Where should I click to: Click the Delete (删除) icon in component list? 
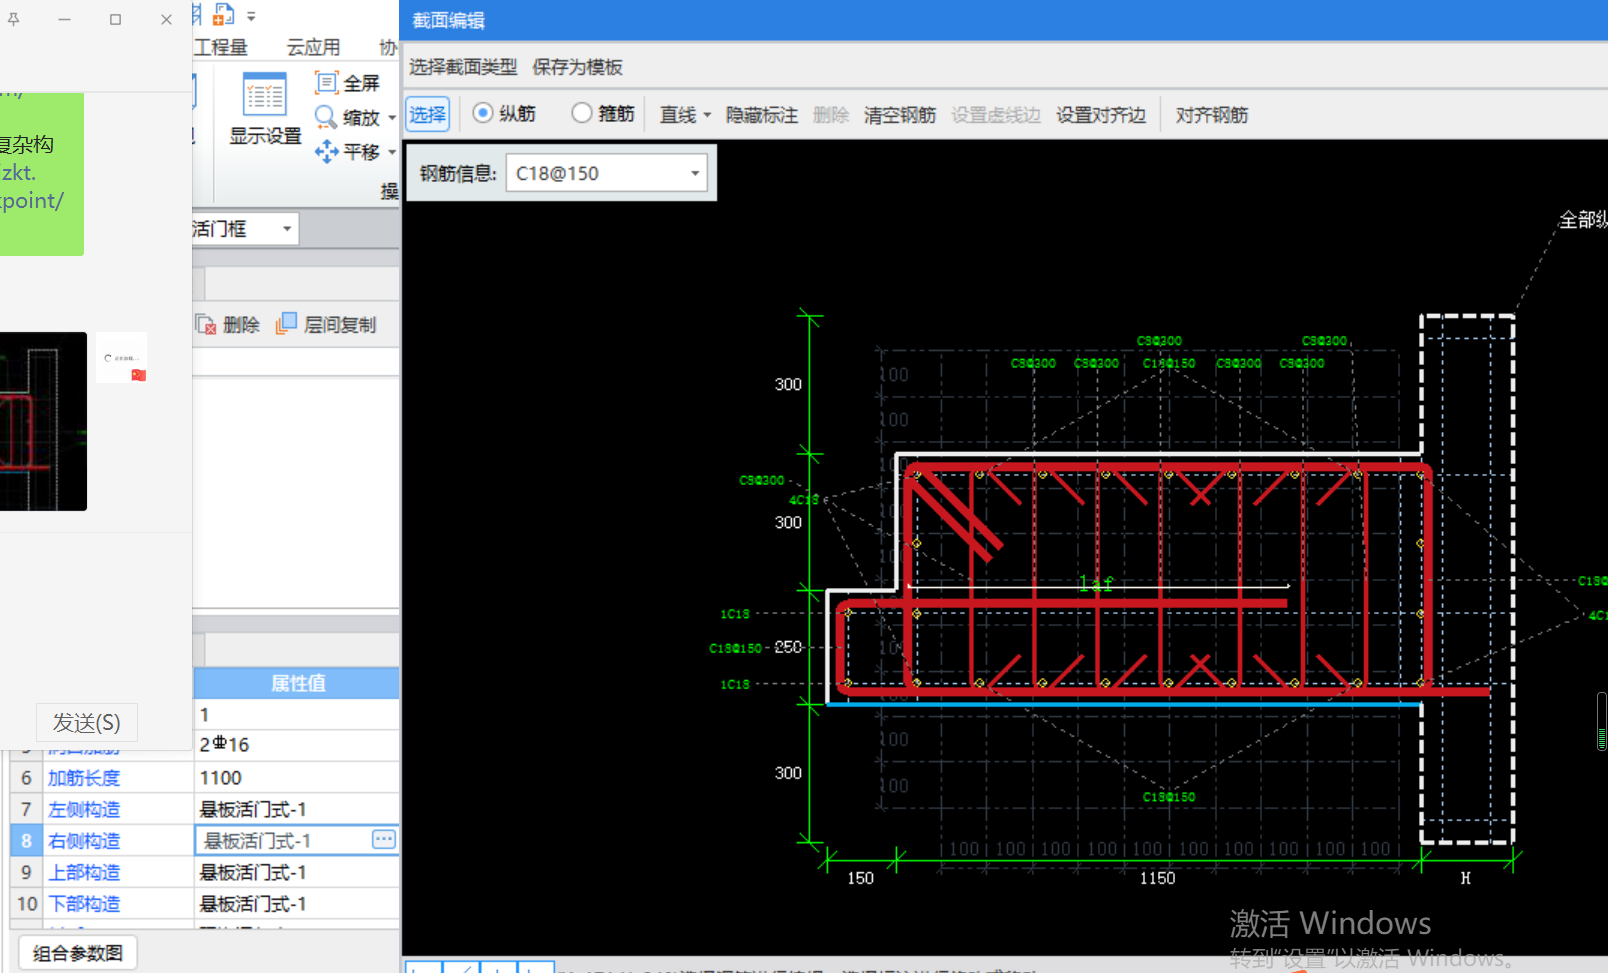coord(206,324)
